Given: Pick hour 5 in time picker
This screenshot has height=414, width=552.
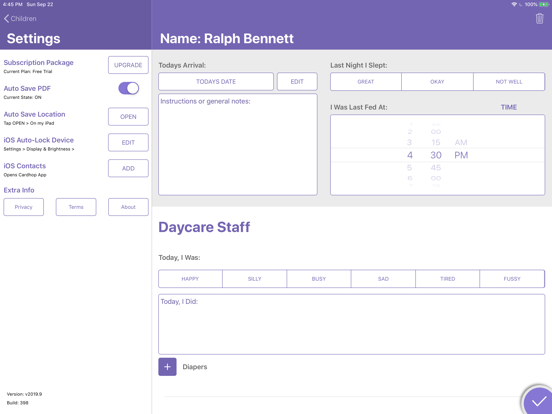Looking at the screenshot, I should click(x=409, y=168).
